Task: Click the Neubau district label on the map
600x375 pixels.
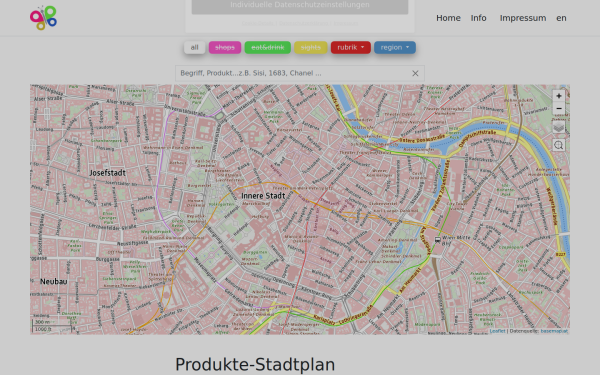Action: (54, 281)
